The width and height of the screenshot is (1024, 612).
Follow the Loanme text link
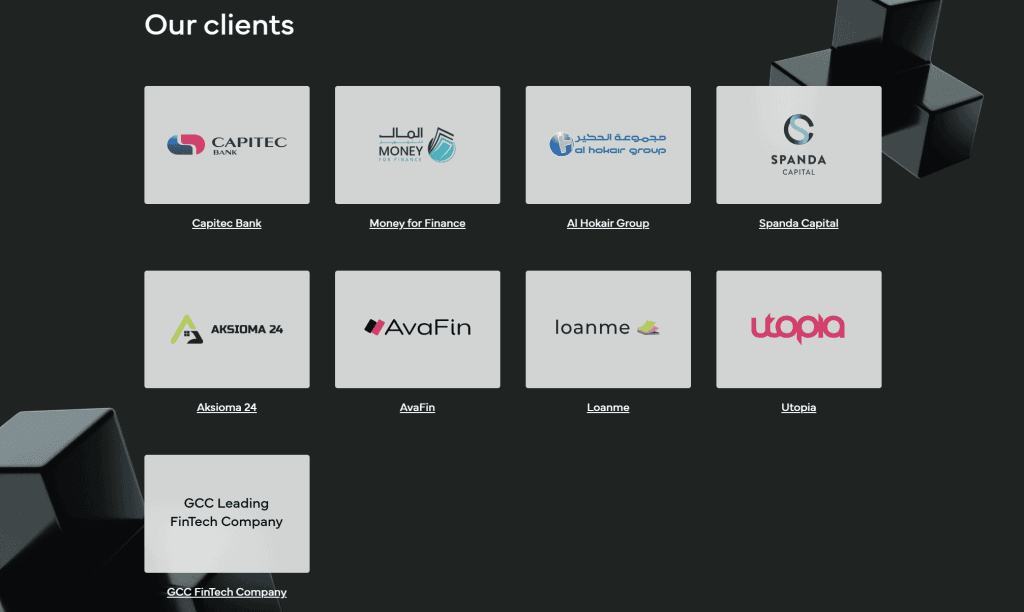coord(608,407)
